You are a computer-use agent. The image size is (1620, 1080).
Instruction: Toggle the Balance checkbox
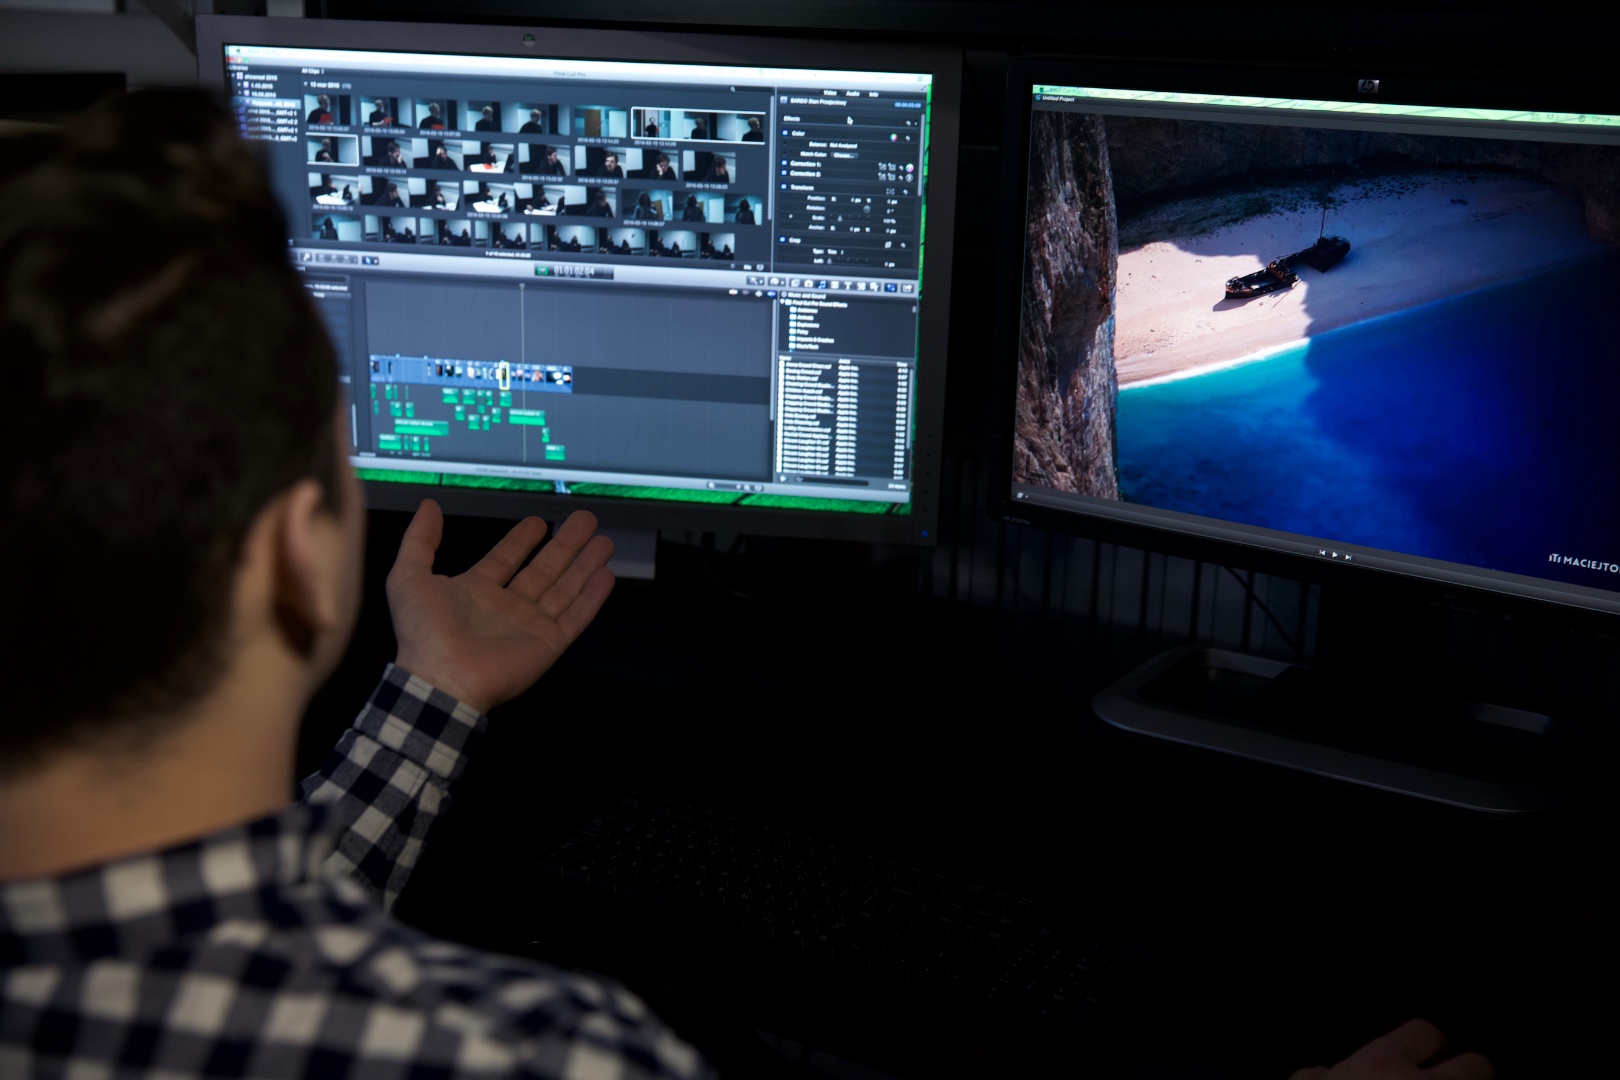click(784, 143)
